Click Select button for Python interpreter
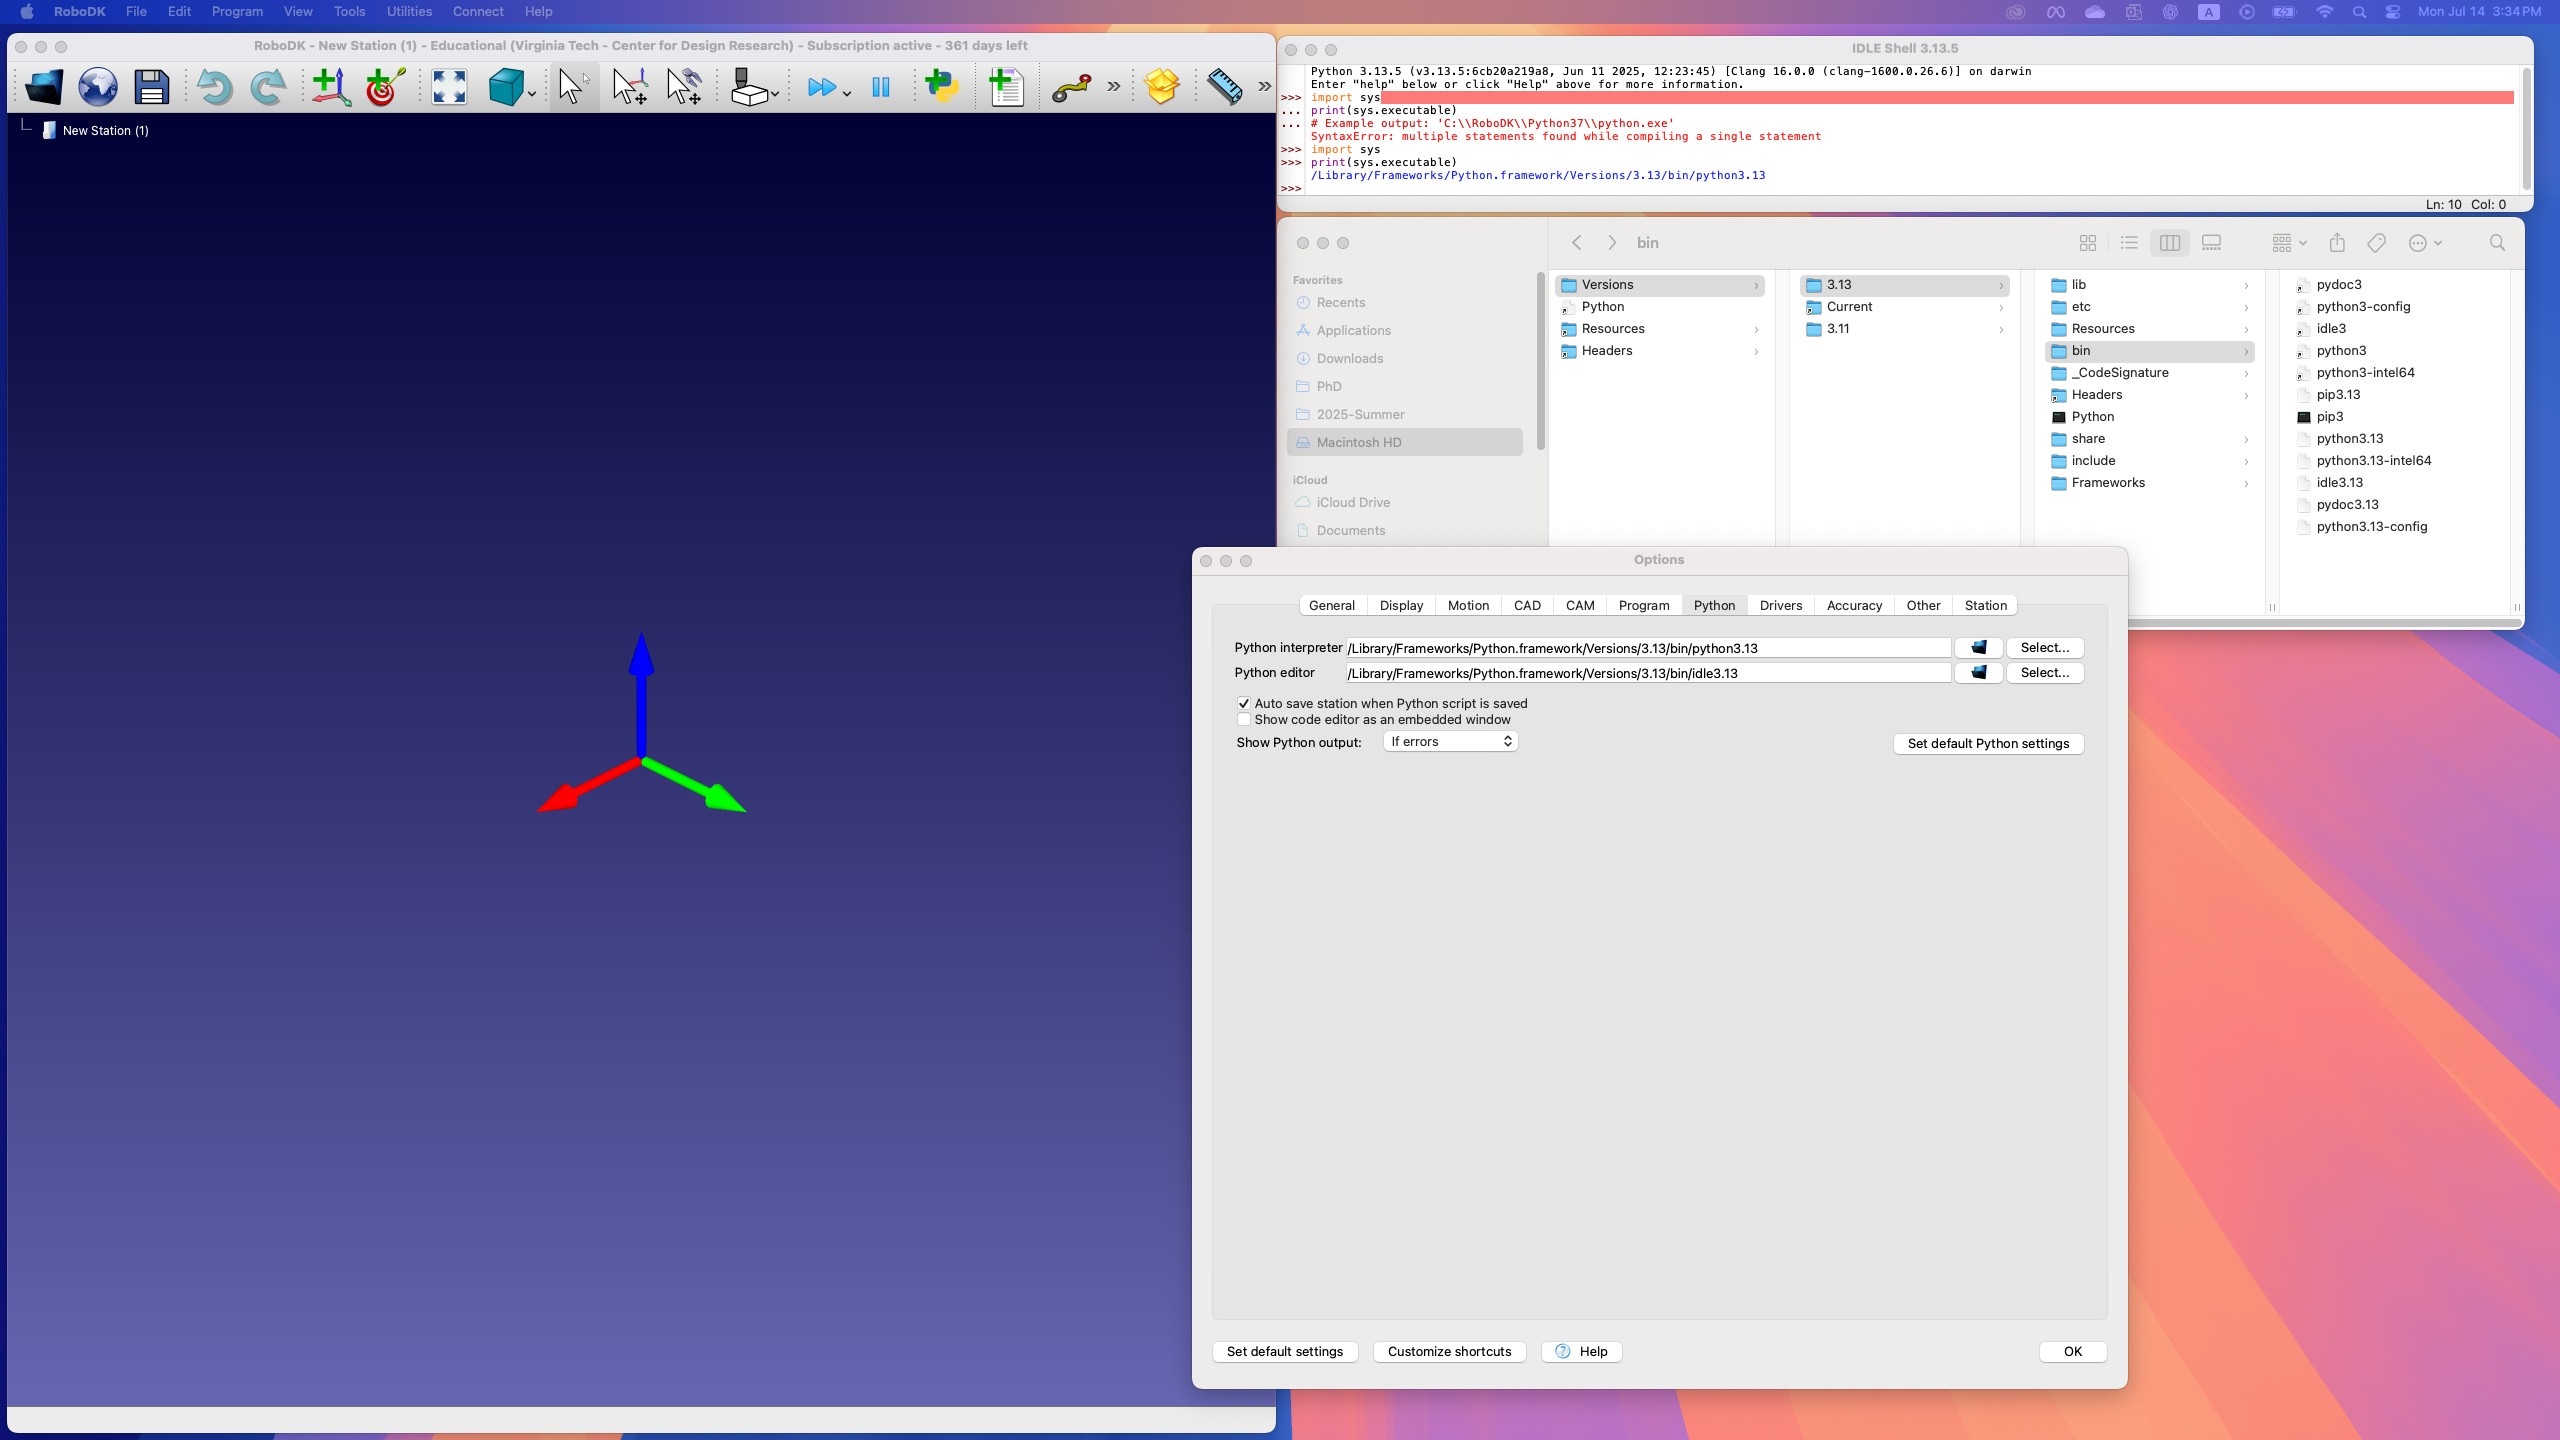 [x=2044, y=647]
